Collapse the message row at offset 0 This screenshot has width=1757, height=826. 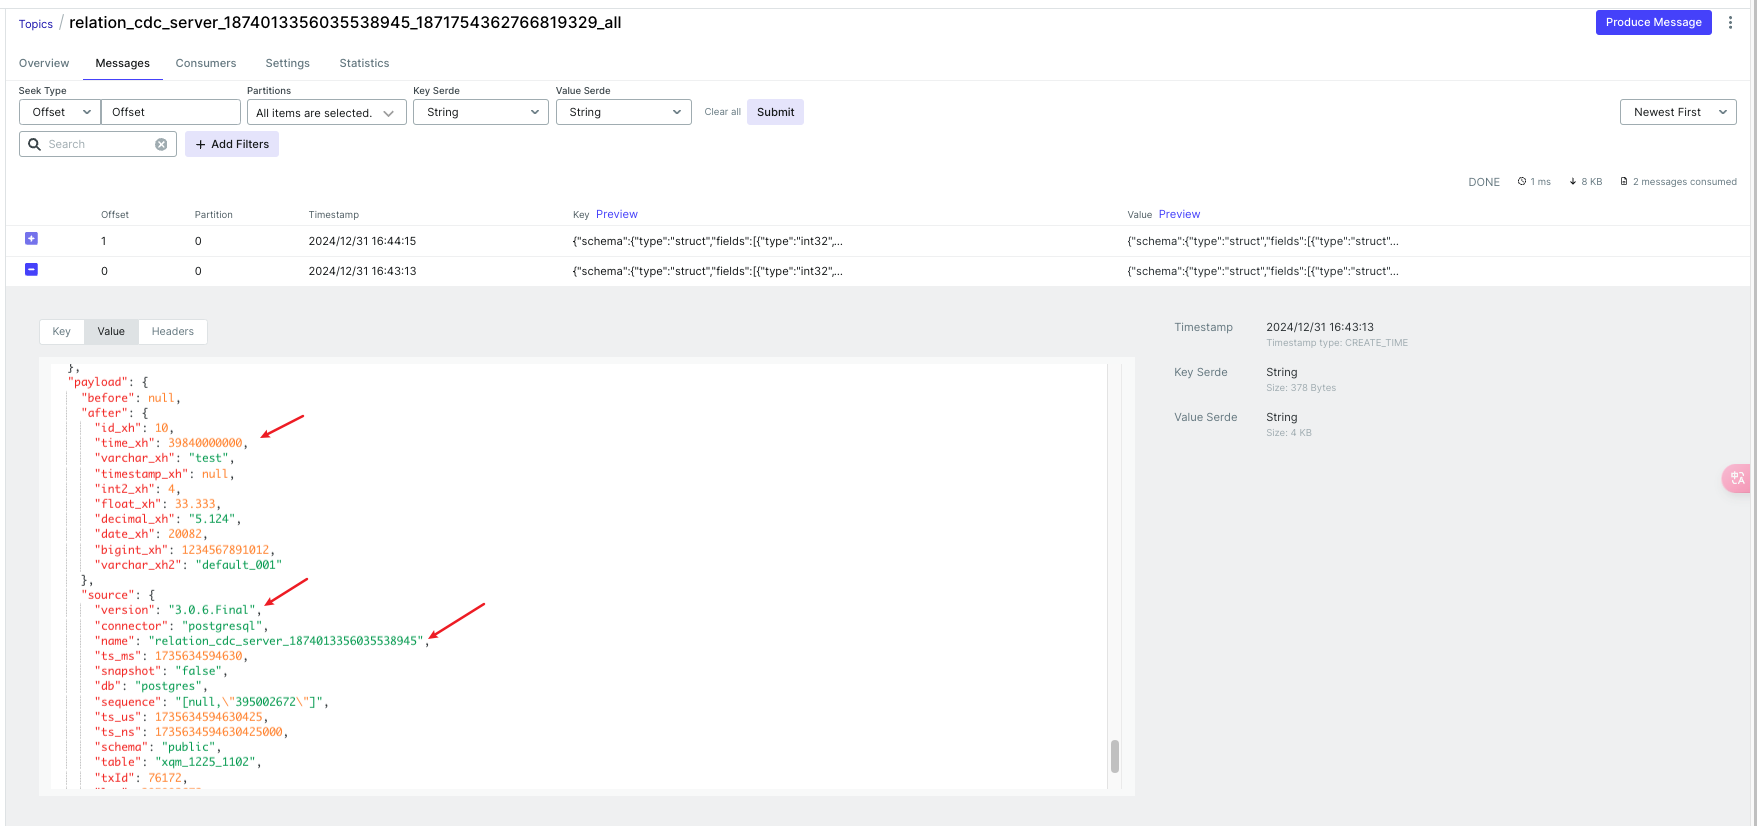tap(31, 269)
